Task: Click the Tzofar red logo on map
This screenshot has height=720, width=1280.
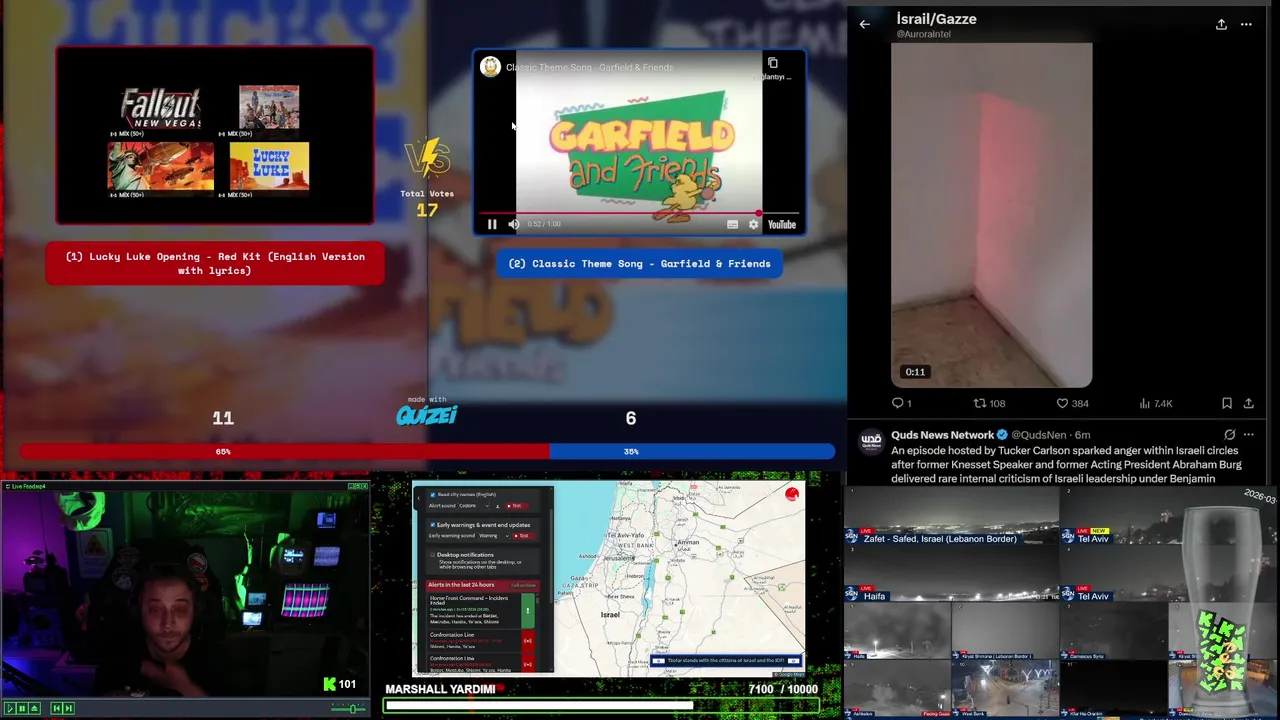Action: tap(793, 494)
